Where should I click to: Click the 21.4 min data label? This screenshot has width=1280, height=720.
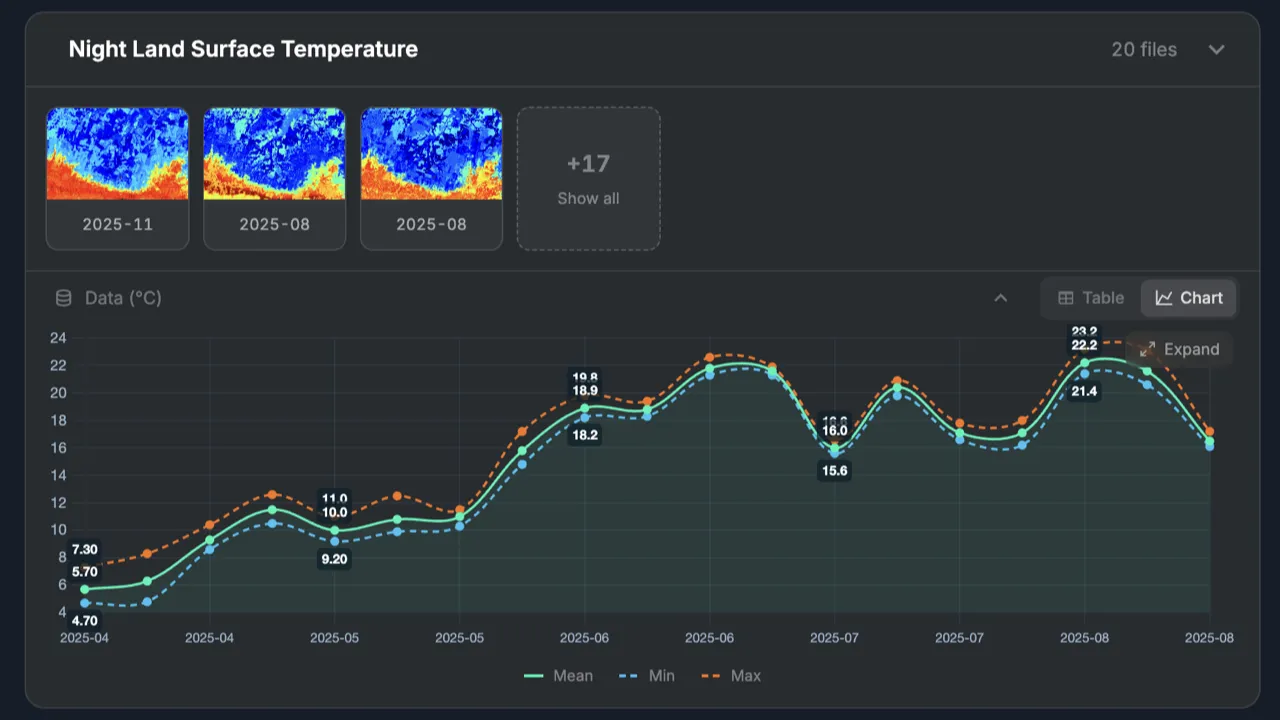(x=1084, y=391)
